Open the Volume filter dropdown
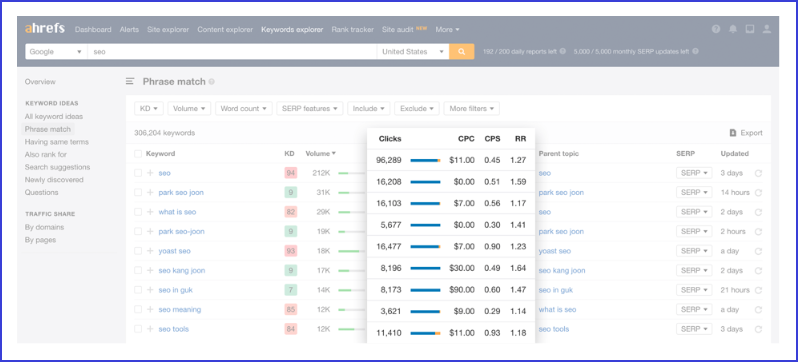798x362 pixels. pyautogui.click(x=189, y=108)
